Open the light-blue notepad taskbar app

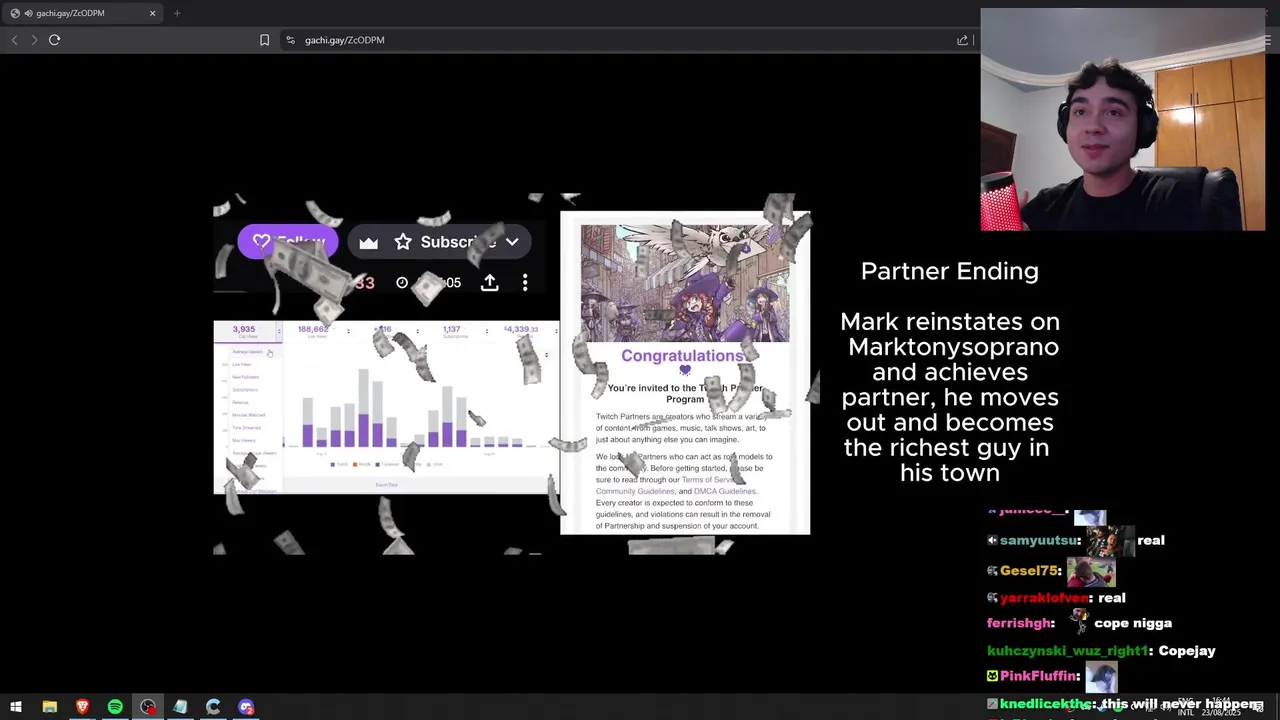coord(180,707)
